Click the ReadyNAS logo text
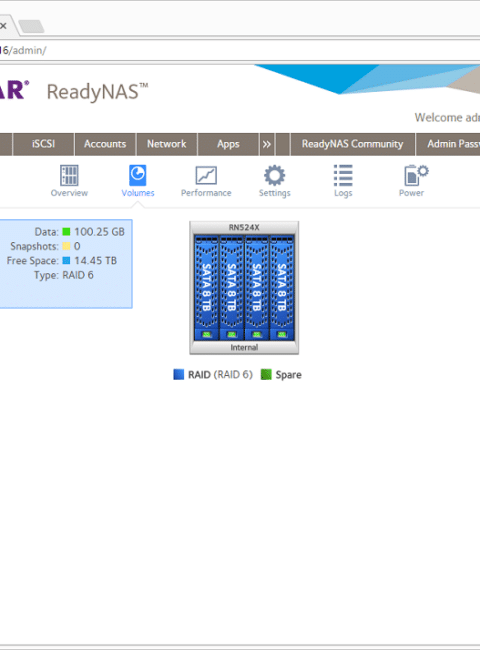The width and height of the screenshot is (480, 650). pyautogui.click(x=97, y=92)
